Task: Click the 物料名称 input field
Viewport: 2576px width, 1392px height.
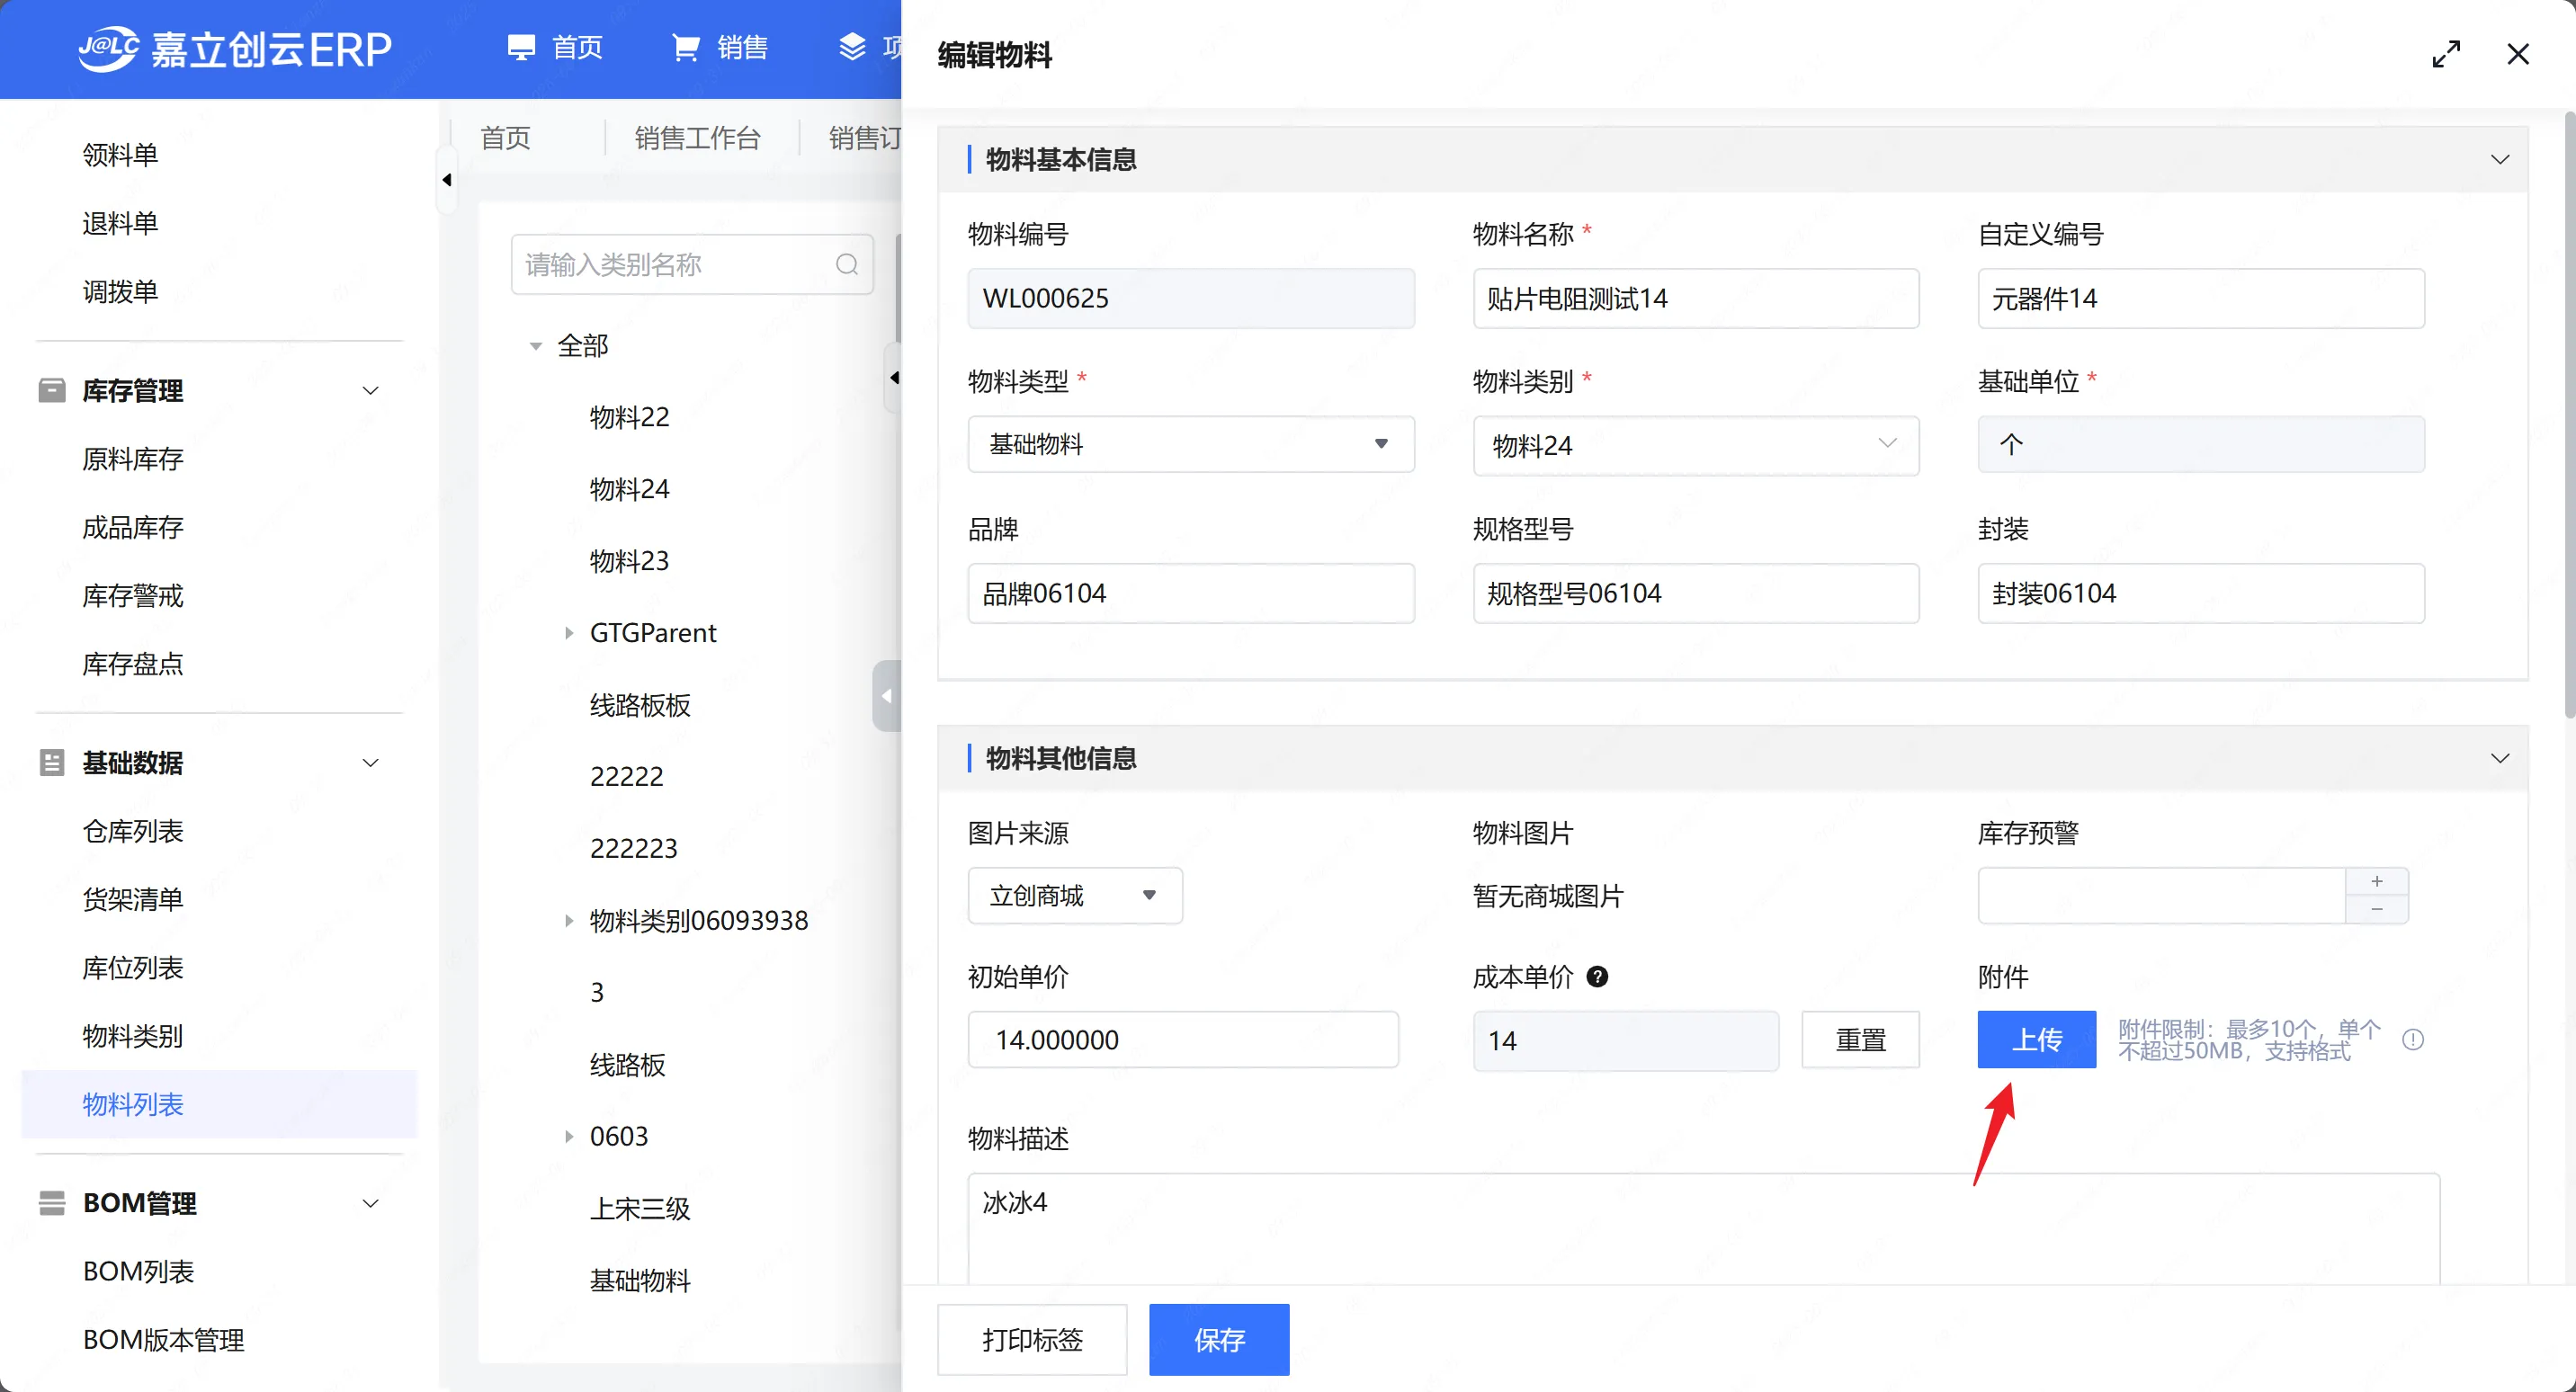Action: (1695, 298)
